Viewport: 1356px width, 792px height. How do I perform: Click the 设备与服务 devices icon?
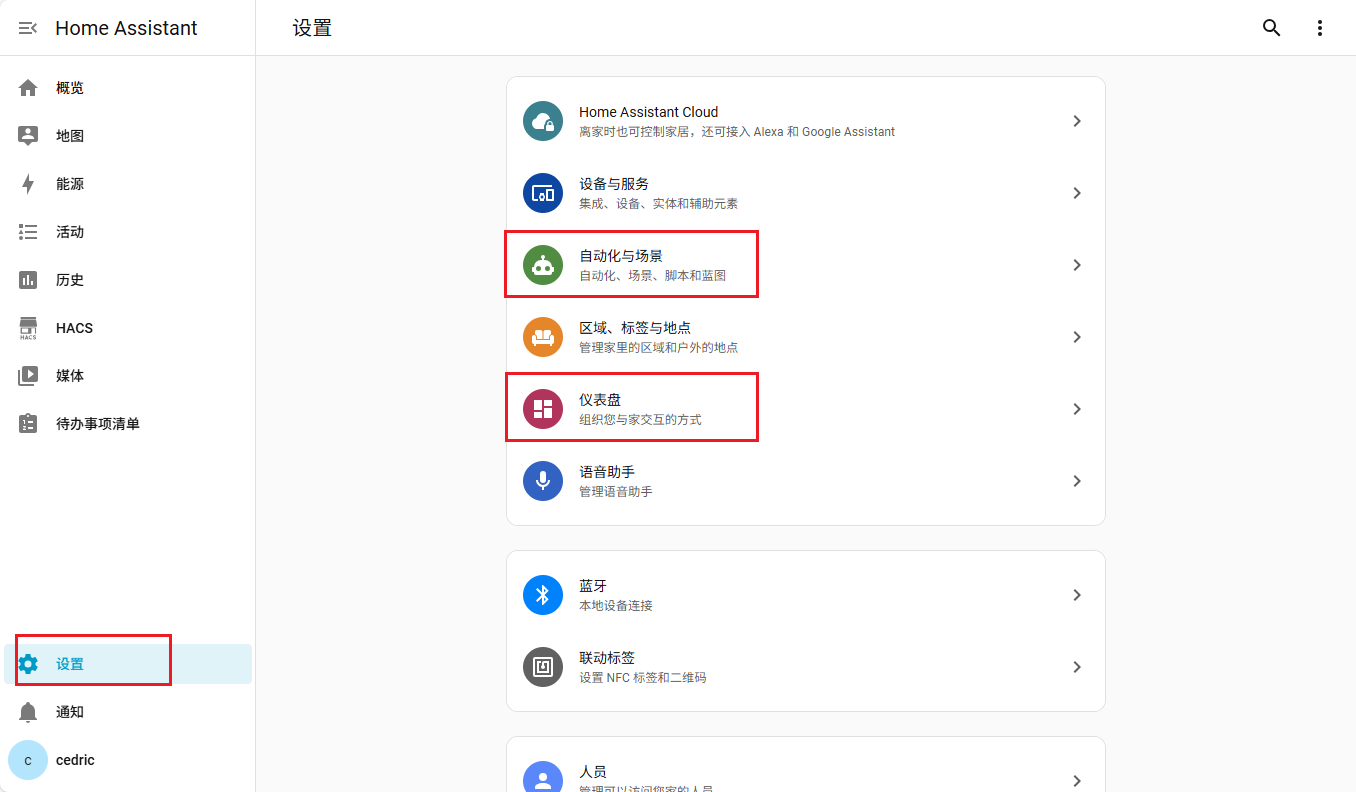(x=543, y=193)
